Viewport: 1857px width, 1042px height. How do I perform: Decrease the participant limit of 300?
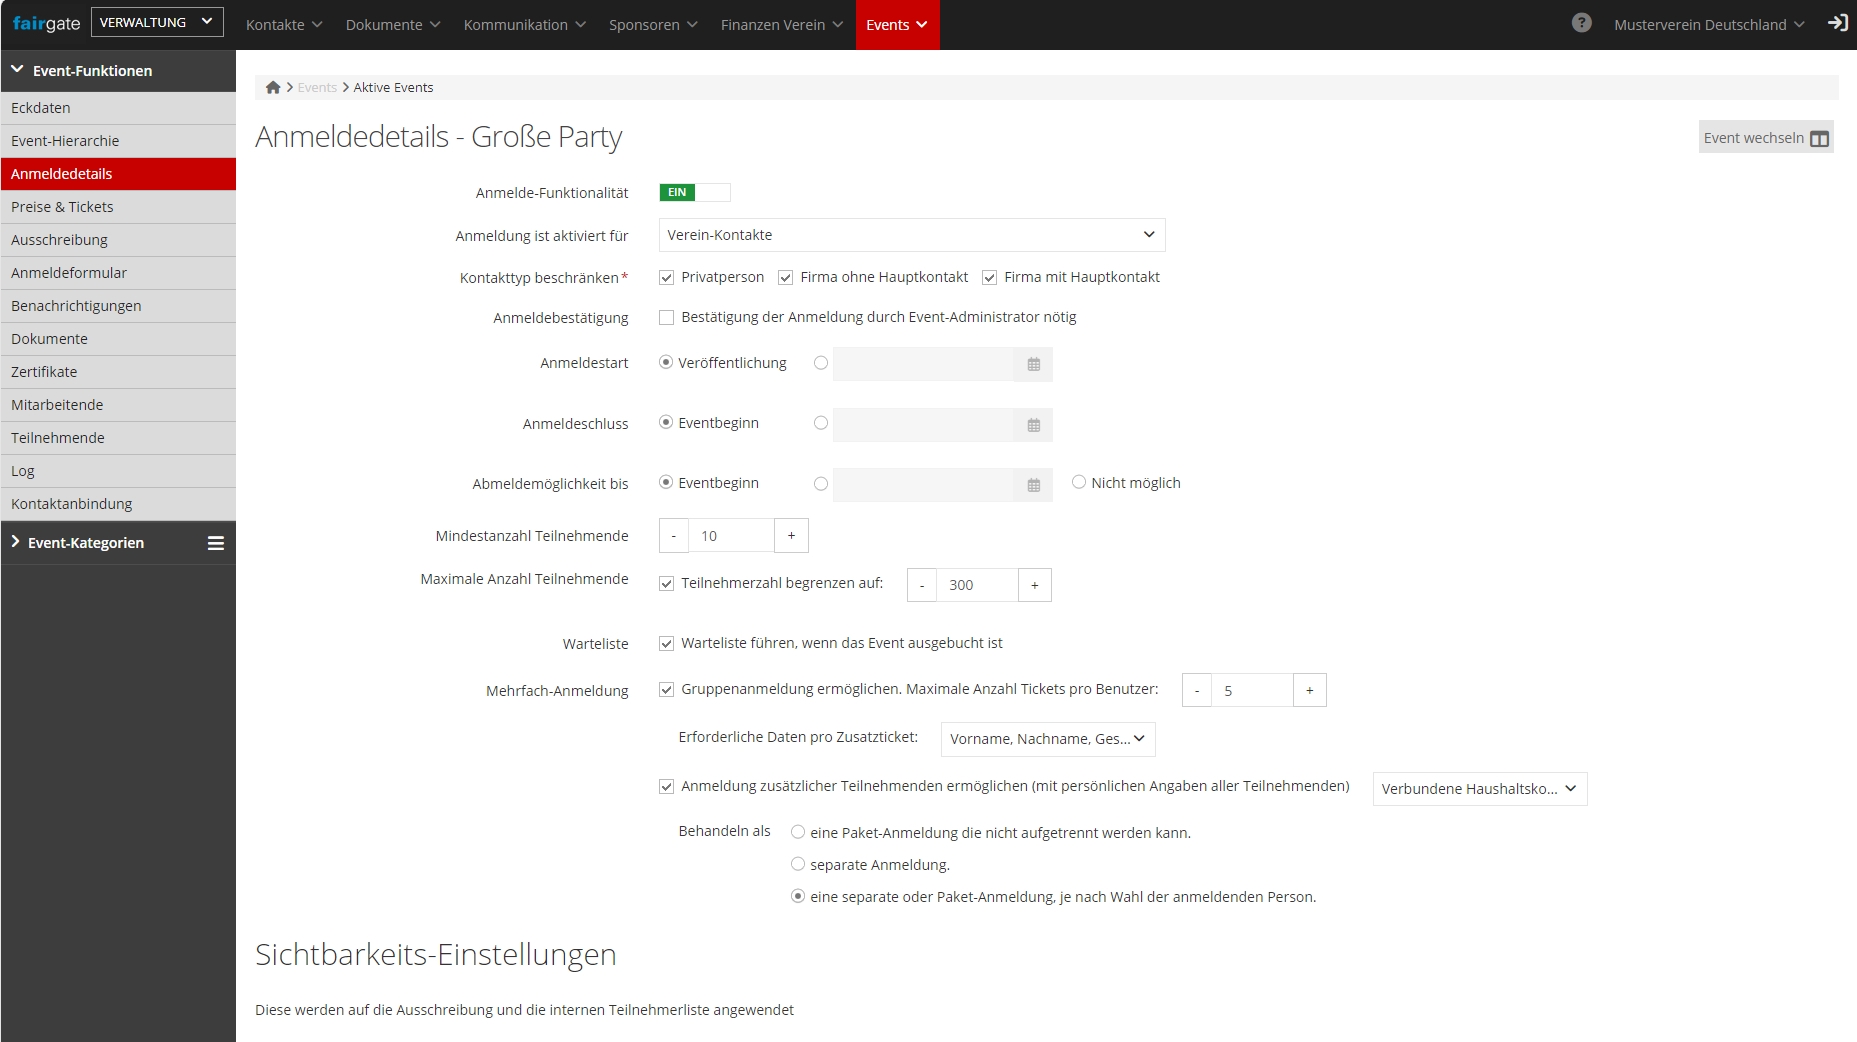(922, 585)
